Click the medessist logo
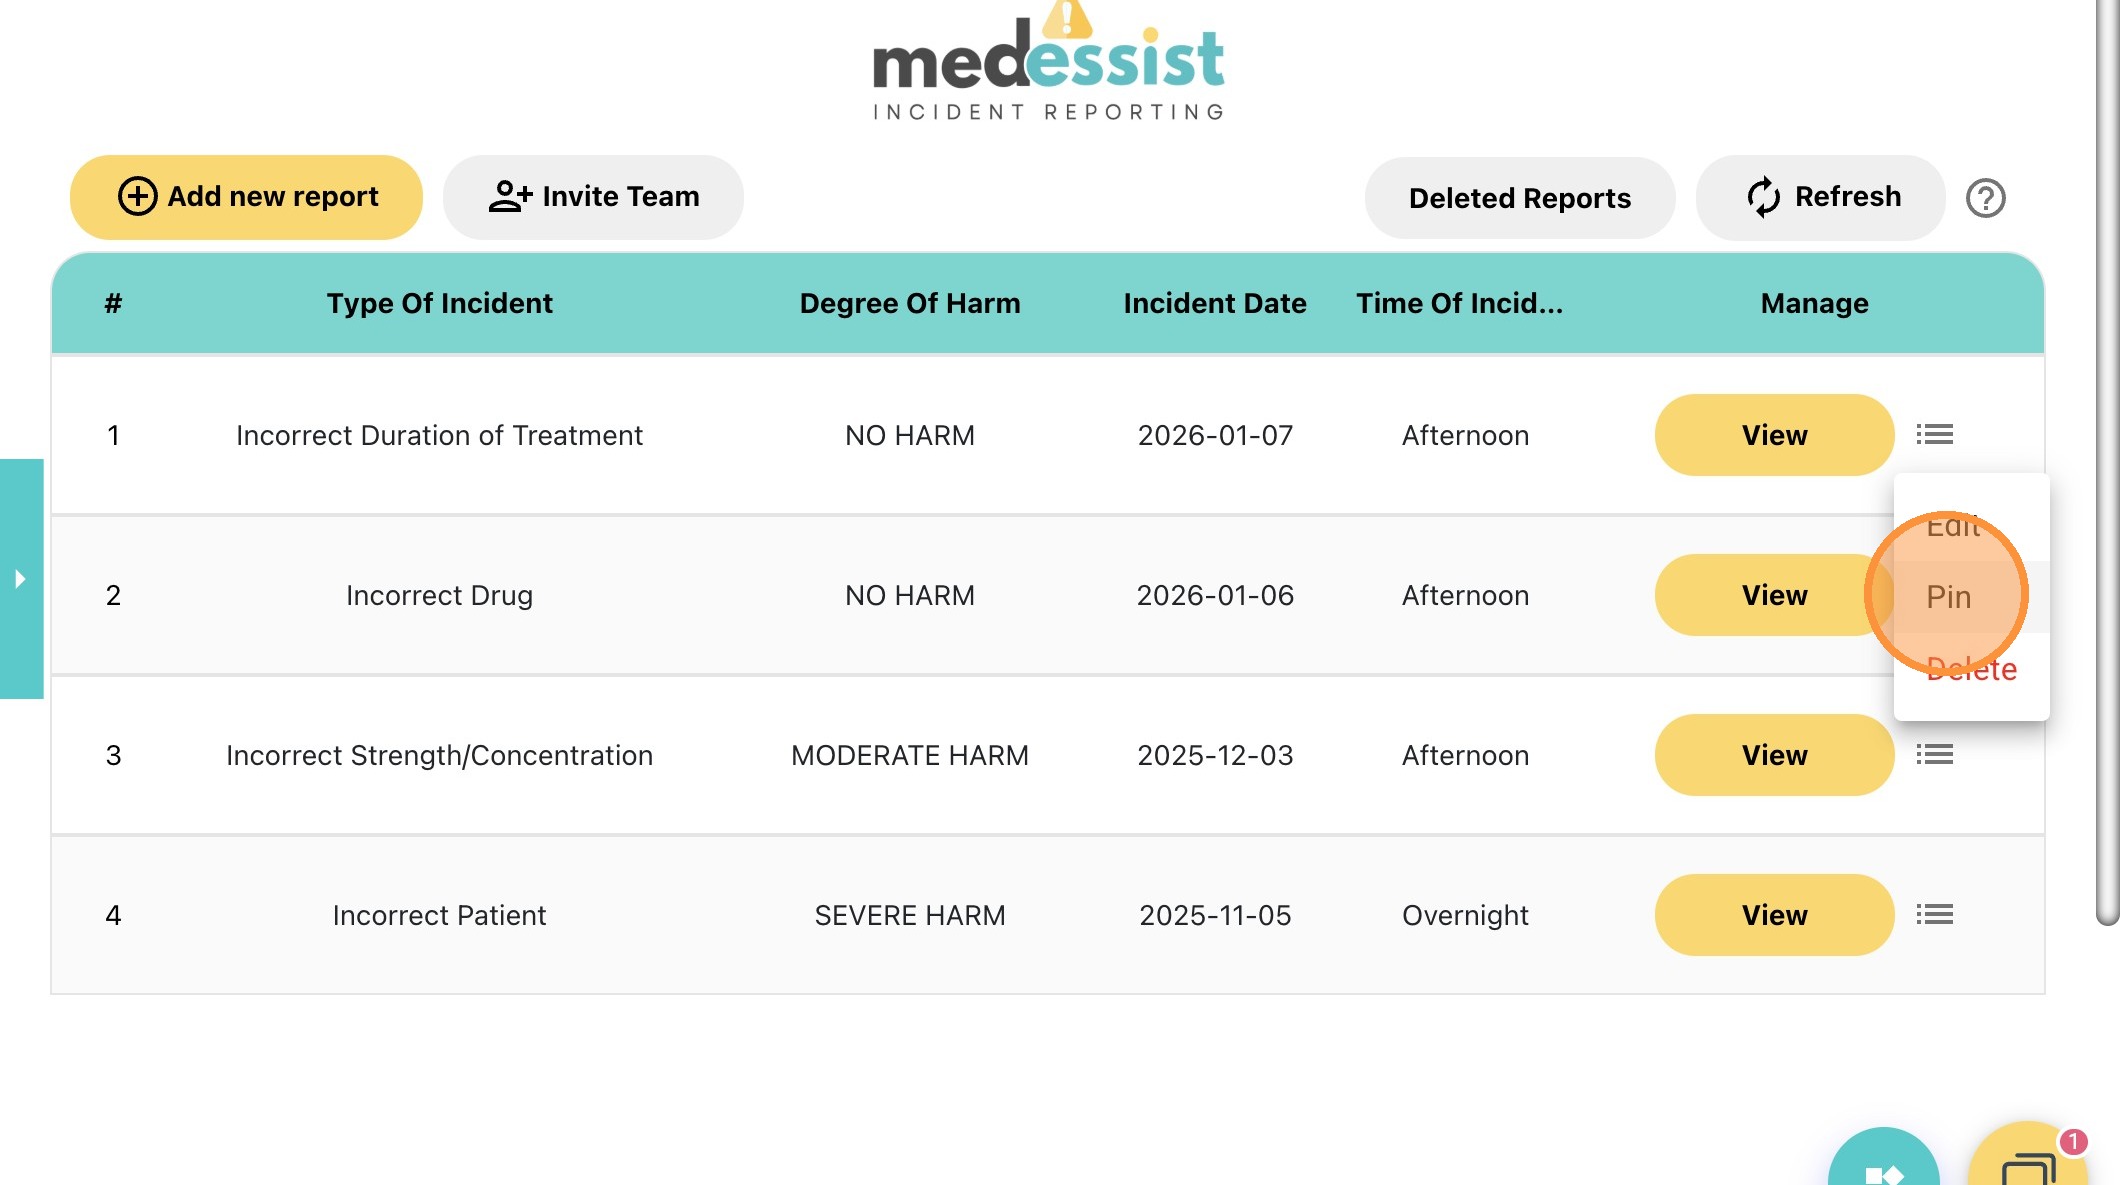Image resolution: width=2120 pixels, height=1185 pixels. coord(1048,66)
